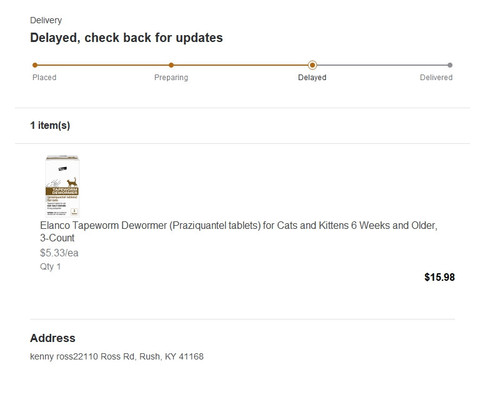Screen dimensions: 500x404
Task: Click the $5.33/ea unit price
Action: click(x=59, y=253)
